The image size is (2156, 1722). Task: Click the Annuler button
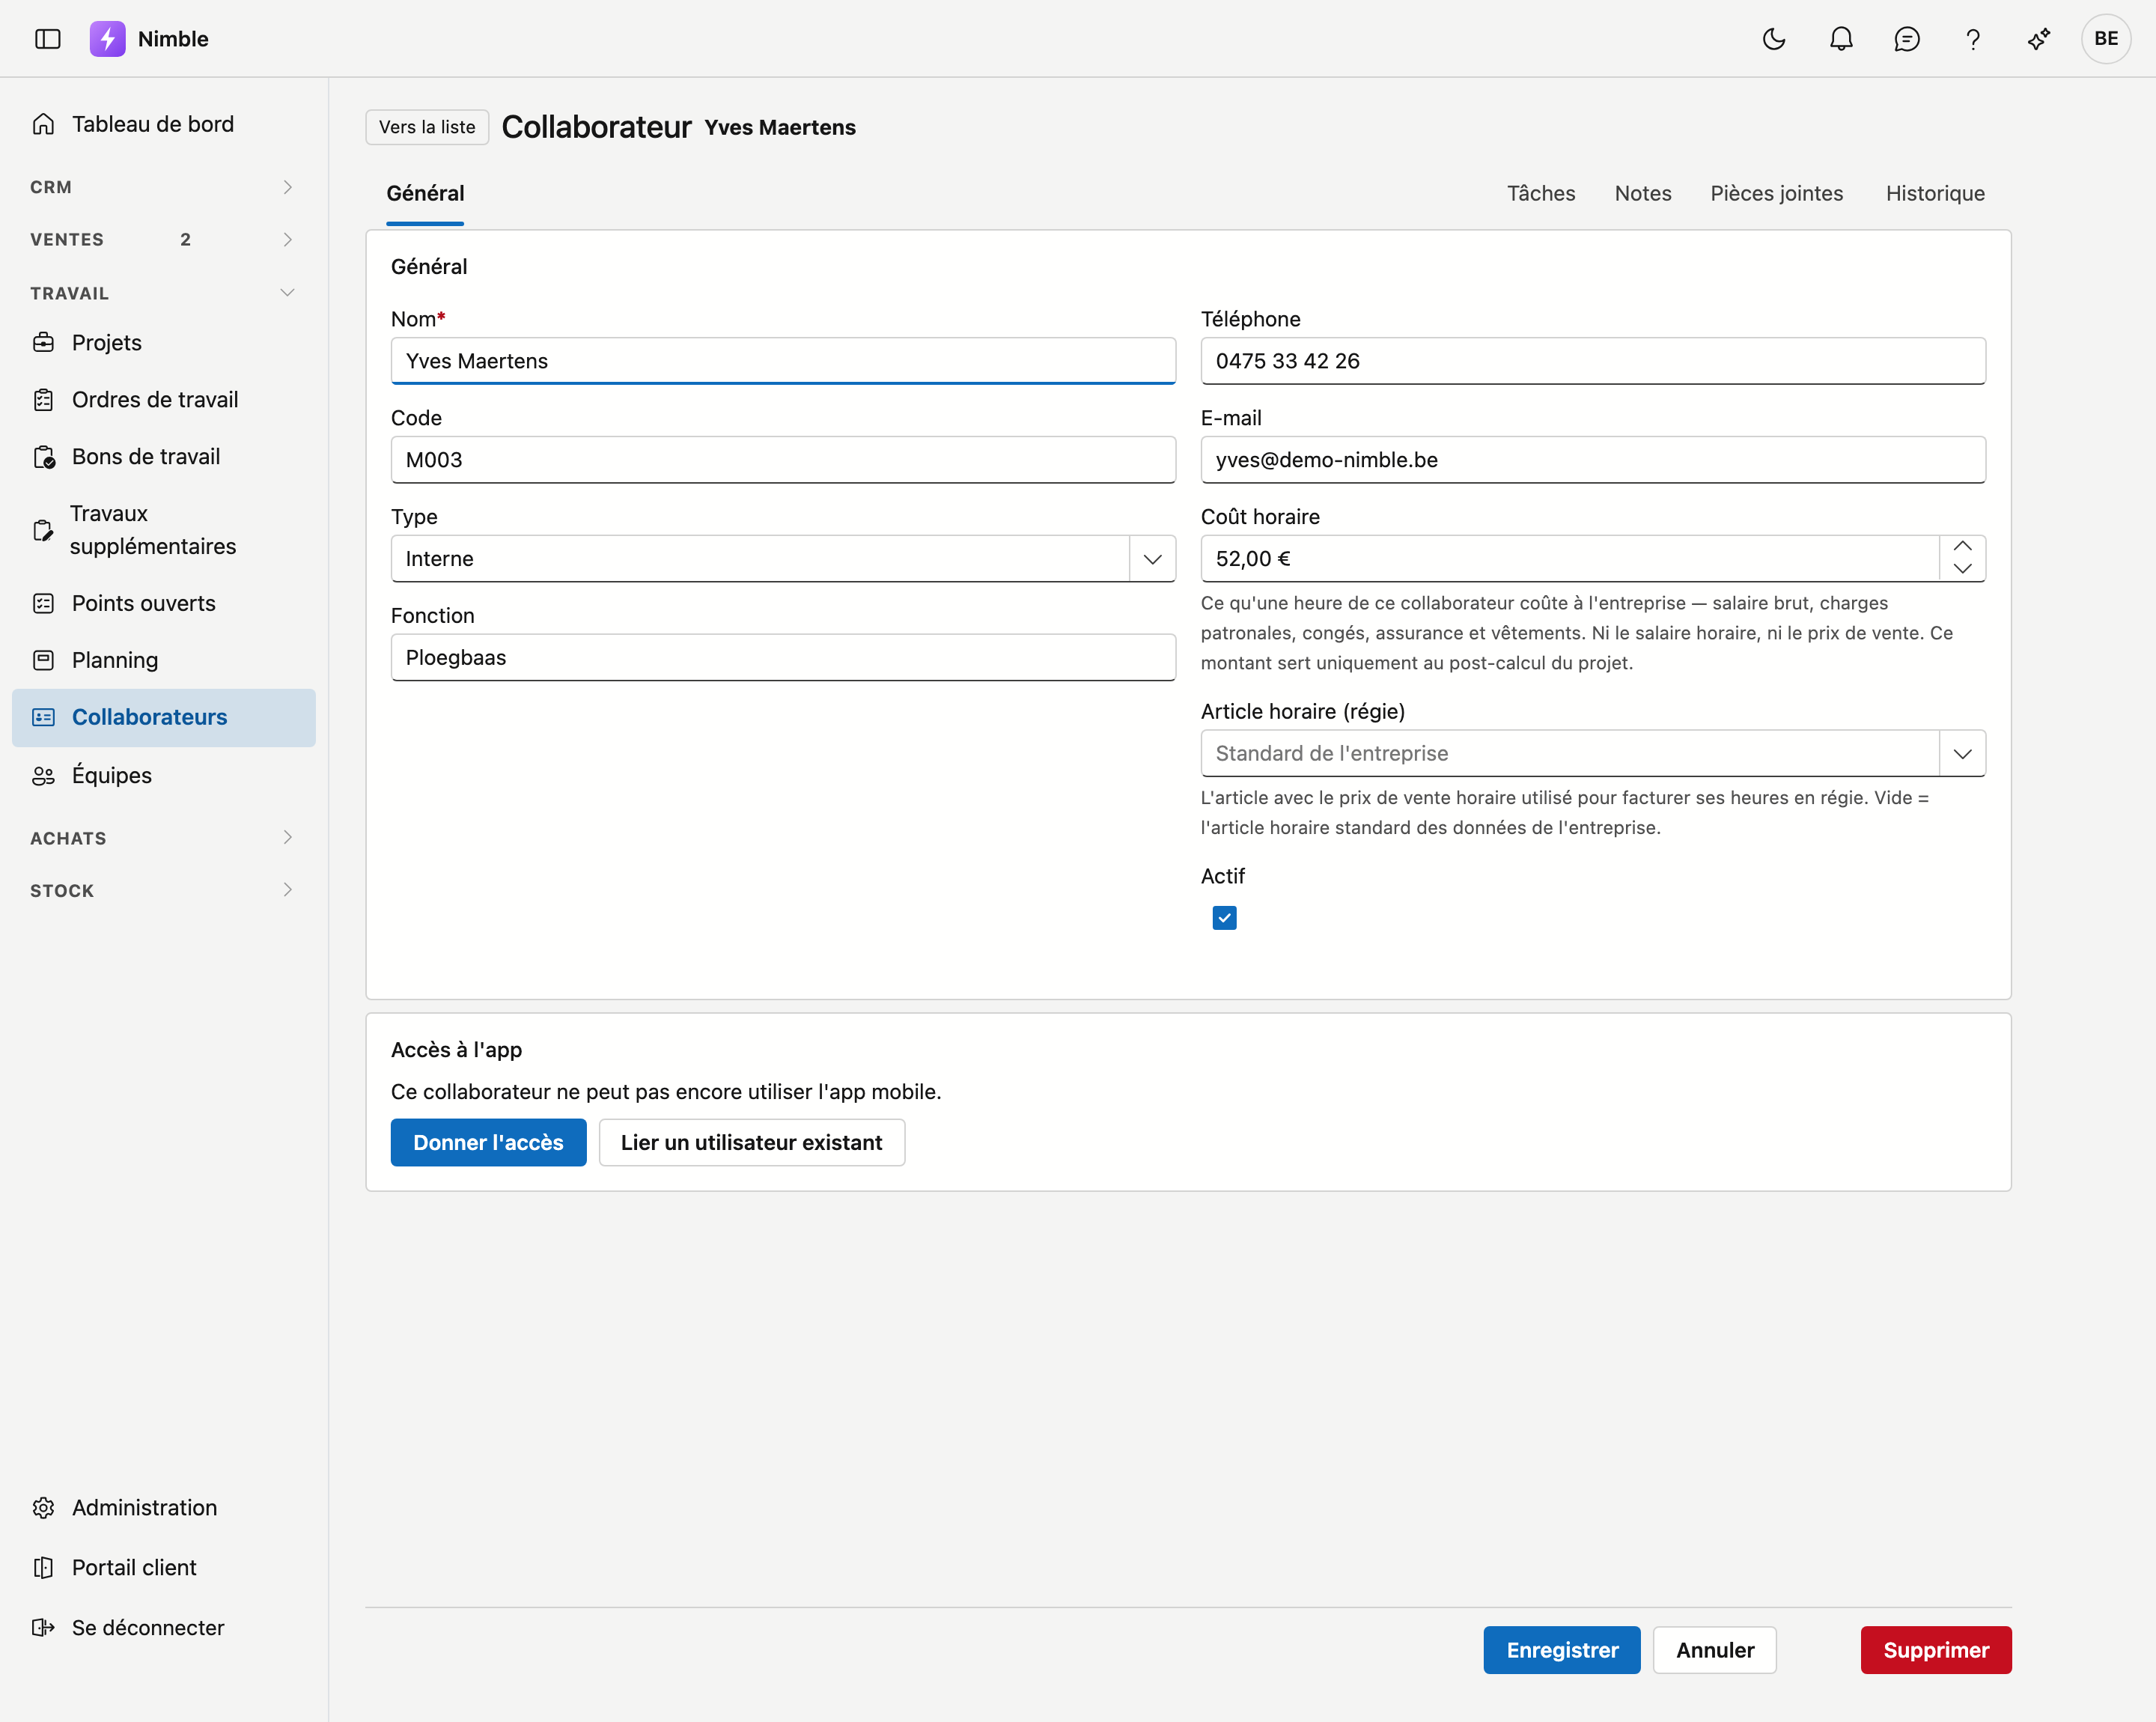tap(1715, 1650)
